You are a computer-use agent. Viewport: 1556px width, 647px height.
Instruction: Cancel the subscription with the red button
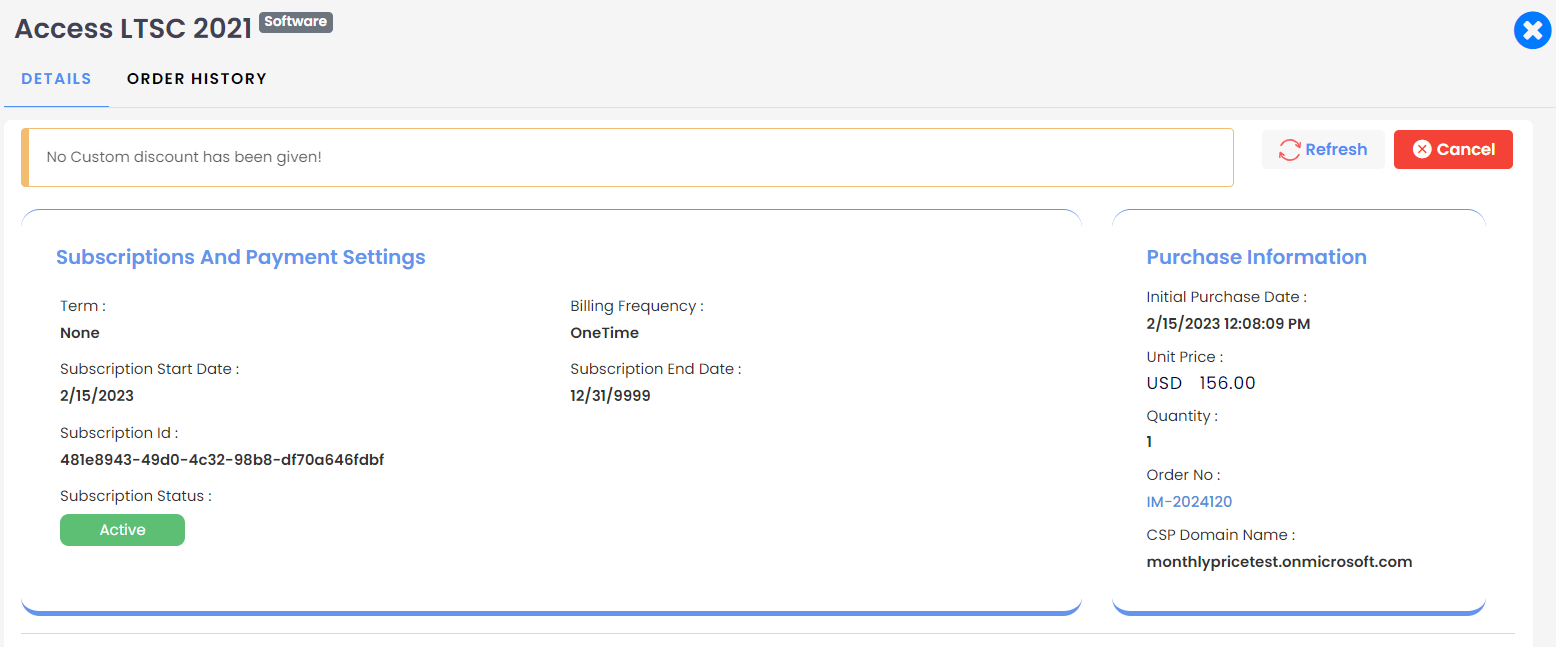point(1453,149)
